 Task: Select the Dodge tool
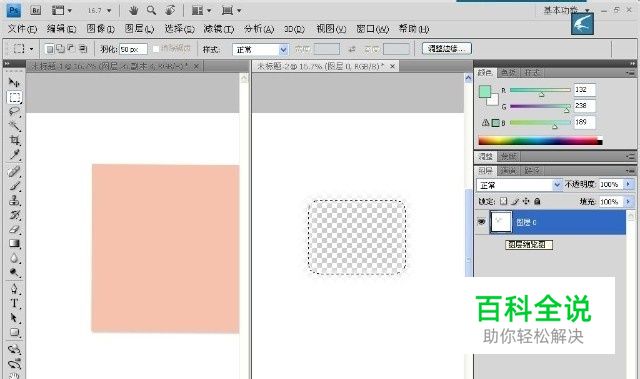click(x=14, y=273)
